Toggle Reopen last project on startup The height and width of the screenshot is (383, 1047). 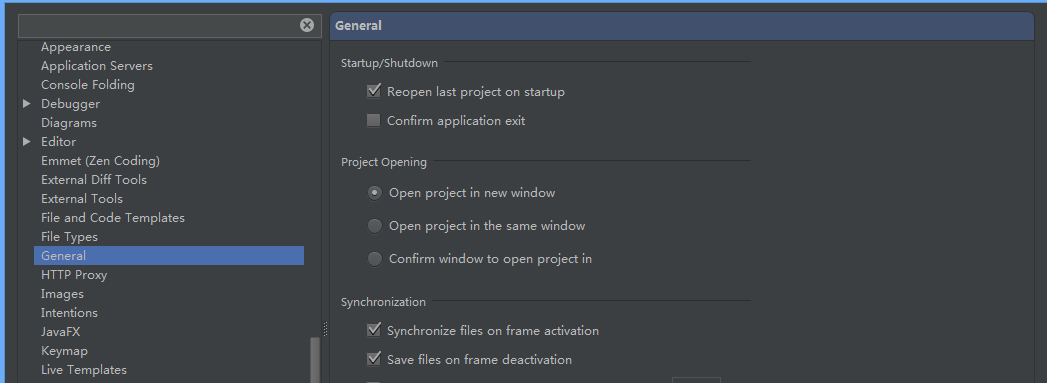[374, 91]
